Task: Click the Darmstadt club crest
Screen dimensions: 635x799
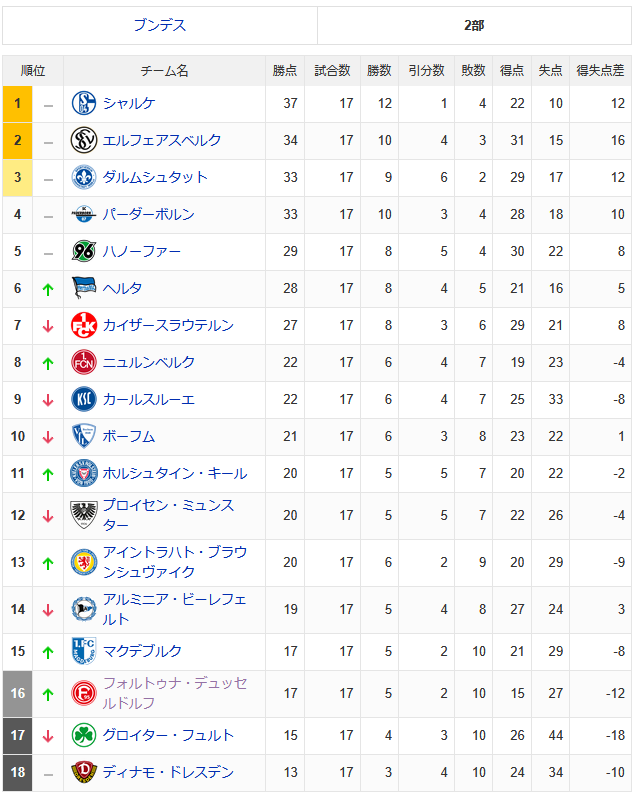Action: pos(83,177)
